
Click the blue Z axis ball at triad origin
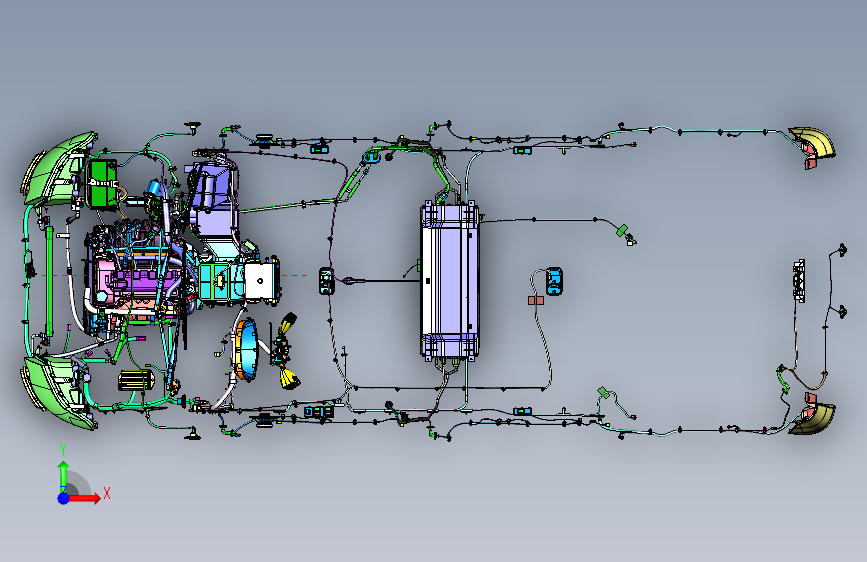pyautogui.click(x=63, y=498)
